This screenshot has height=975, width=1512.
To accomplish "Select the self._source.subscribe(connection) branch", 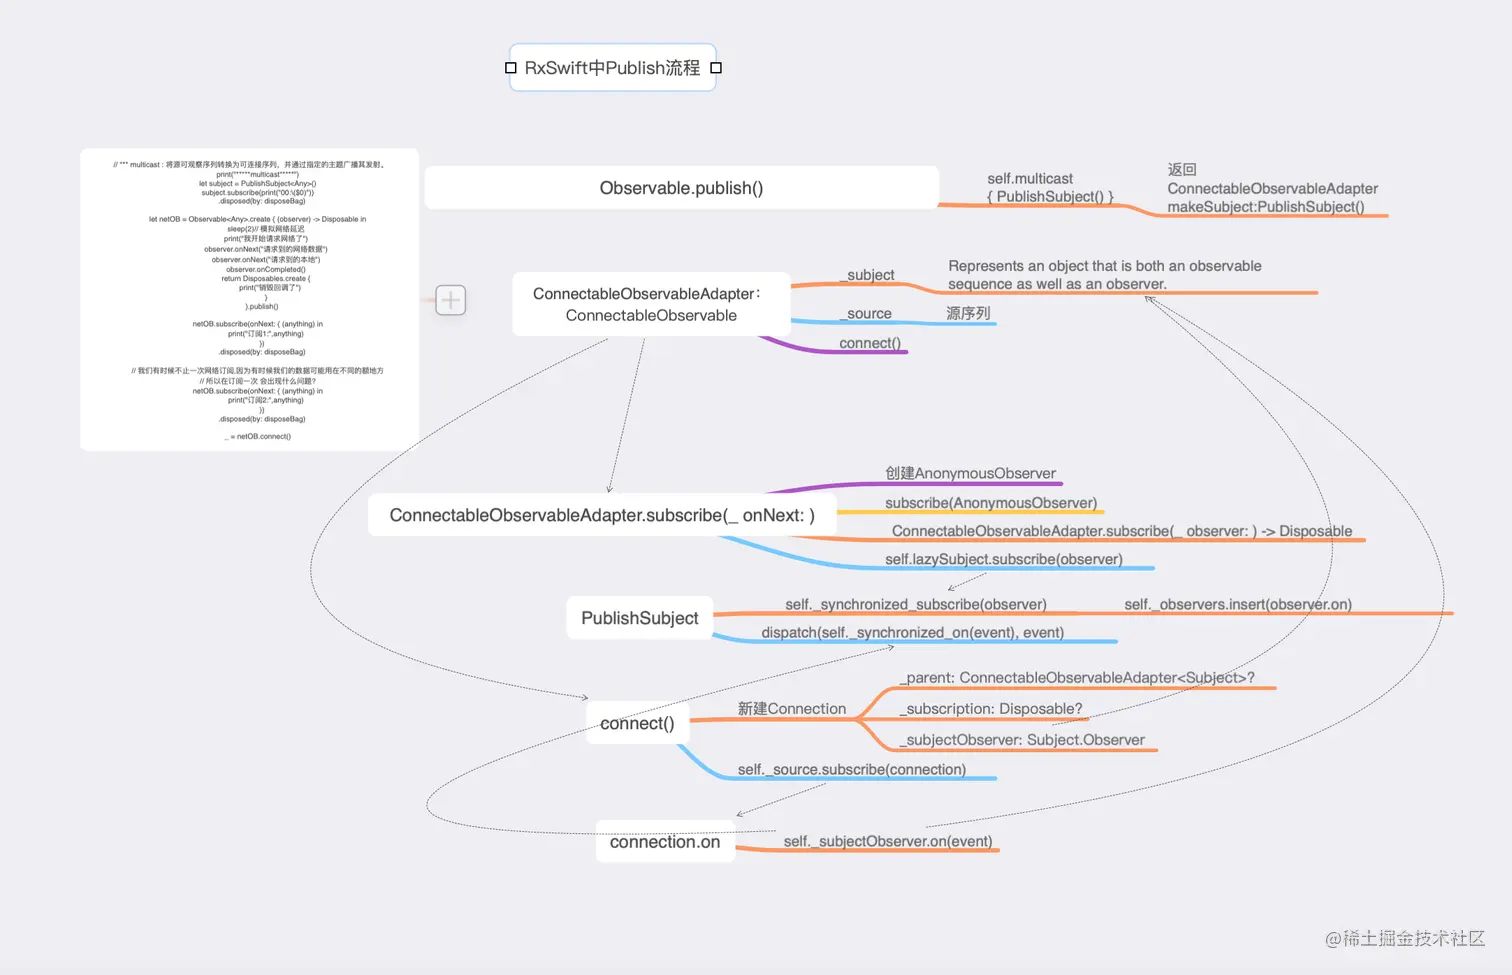I will coord(852,769).
